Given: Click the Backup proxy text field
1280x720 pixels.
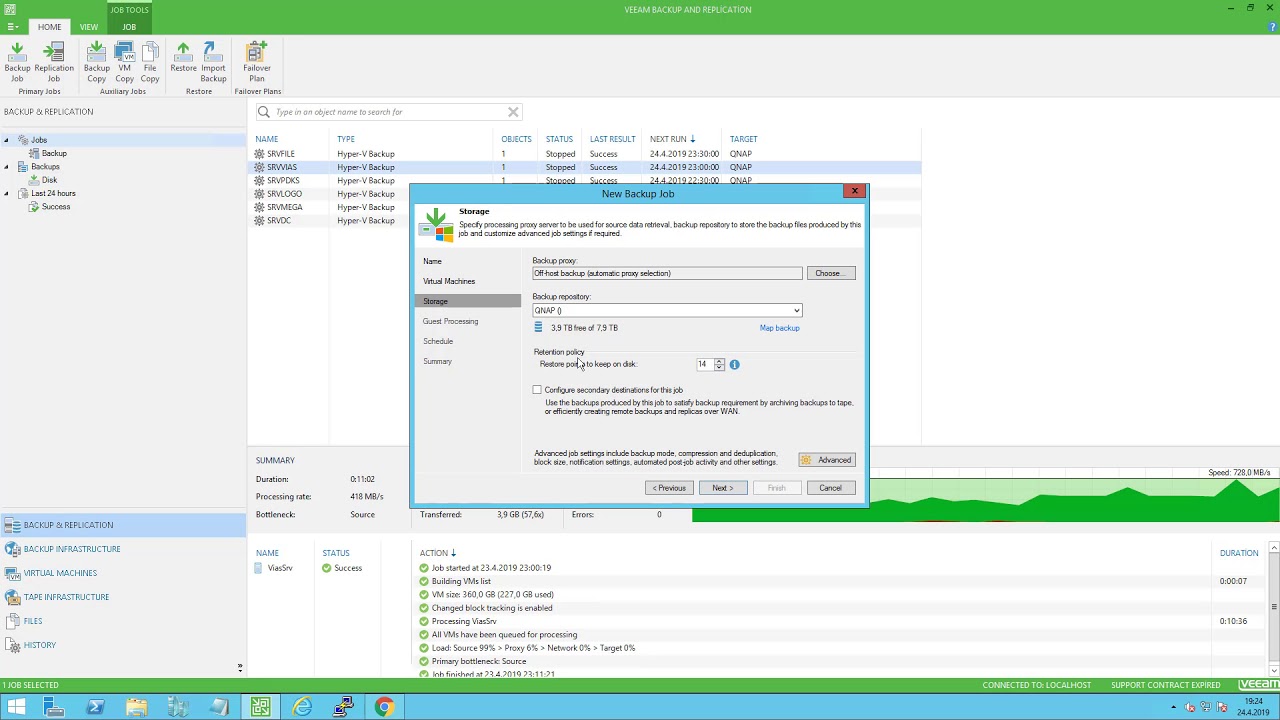Looking at the screenshot, I should 667,273.
